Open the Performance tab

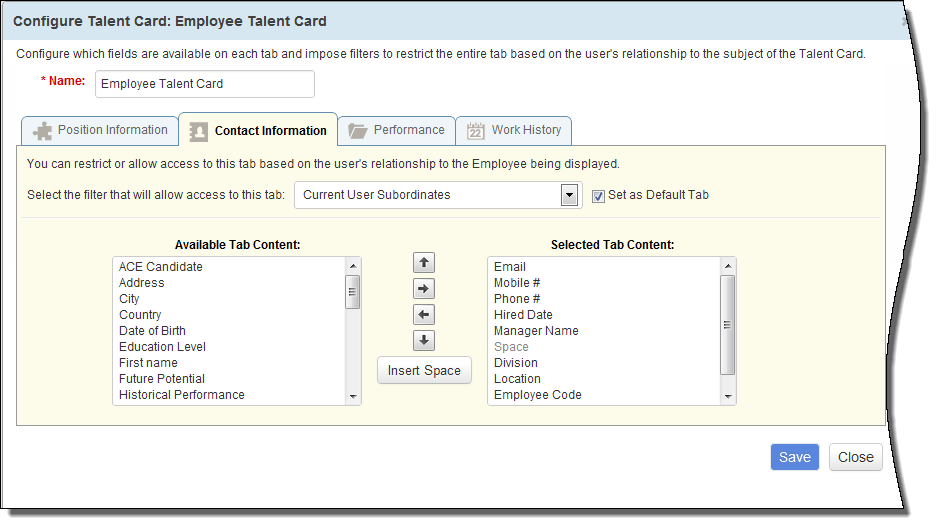coord(396,130)
